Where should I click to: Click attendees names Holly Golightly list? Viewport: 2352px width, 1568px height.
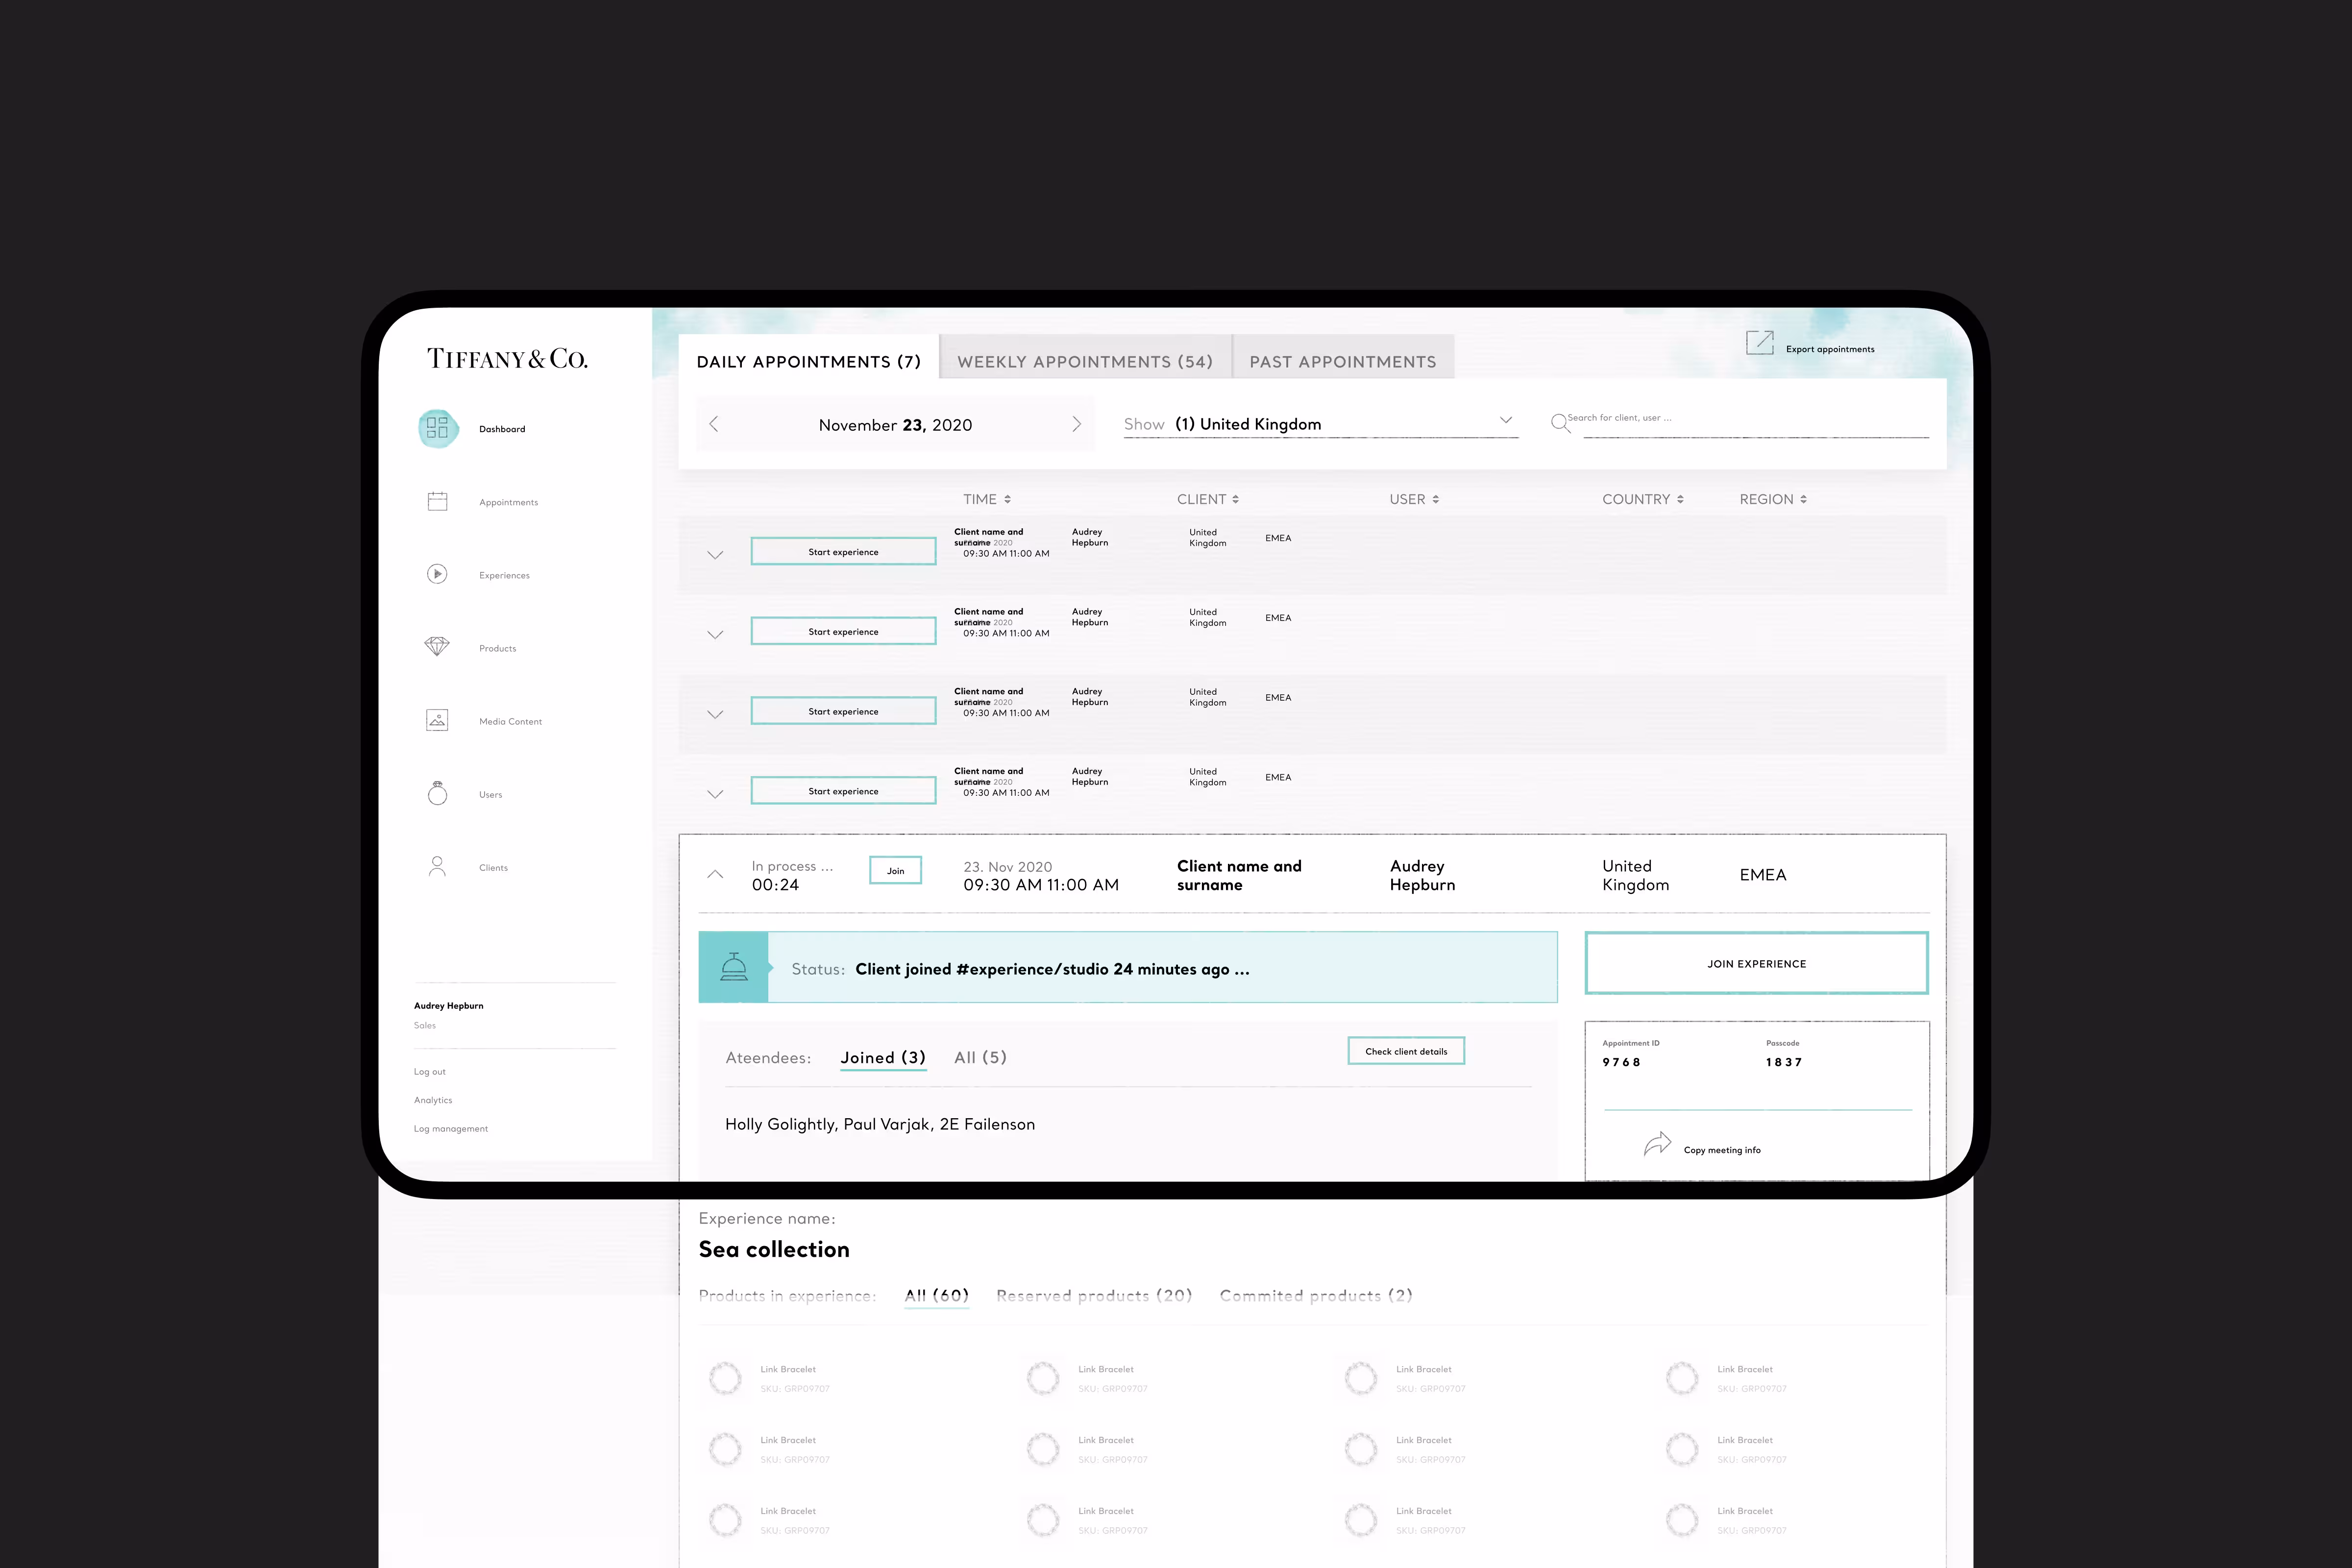pos(880,1124)
